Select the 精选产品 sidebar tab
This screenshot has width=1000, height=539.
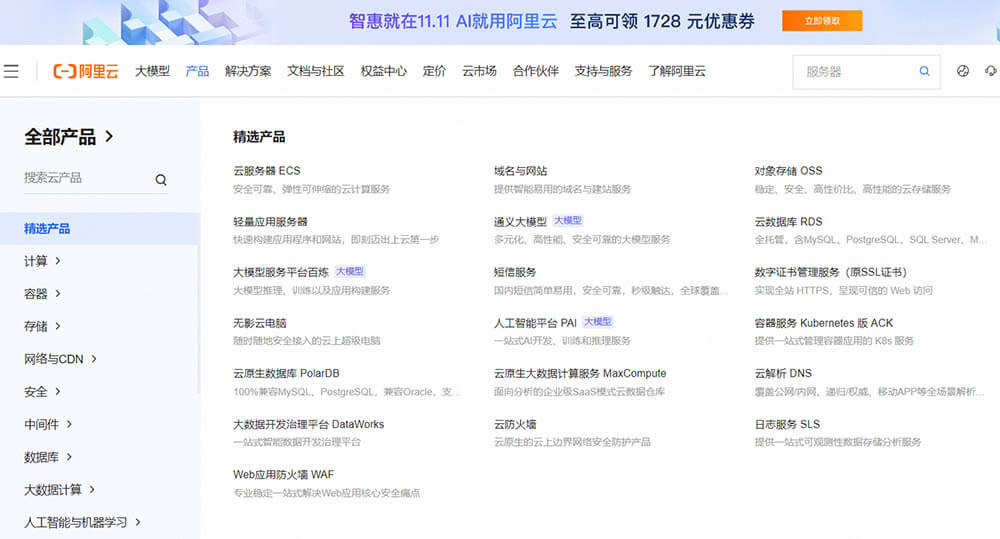click(99, 228)
